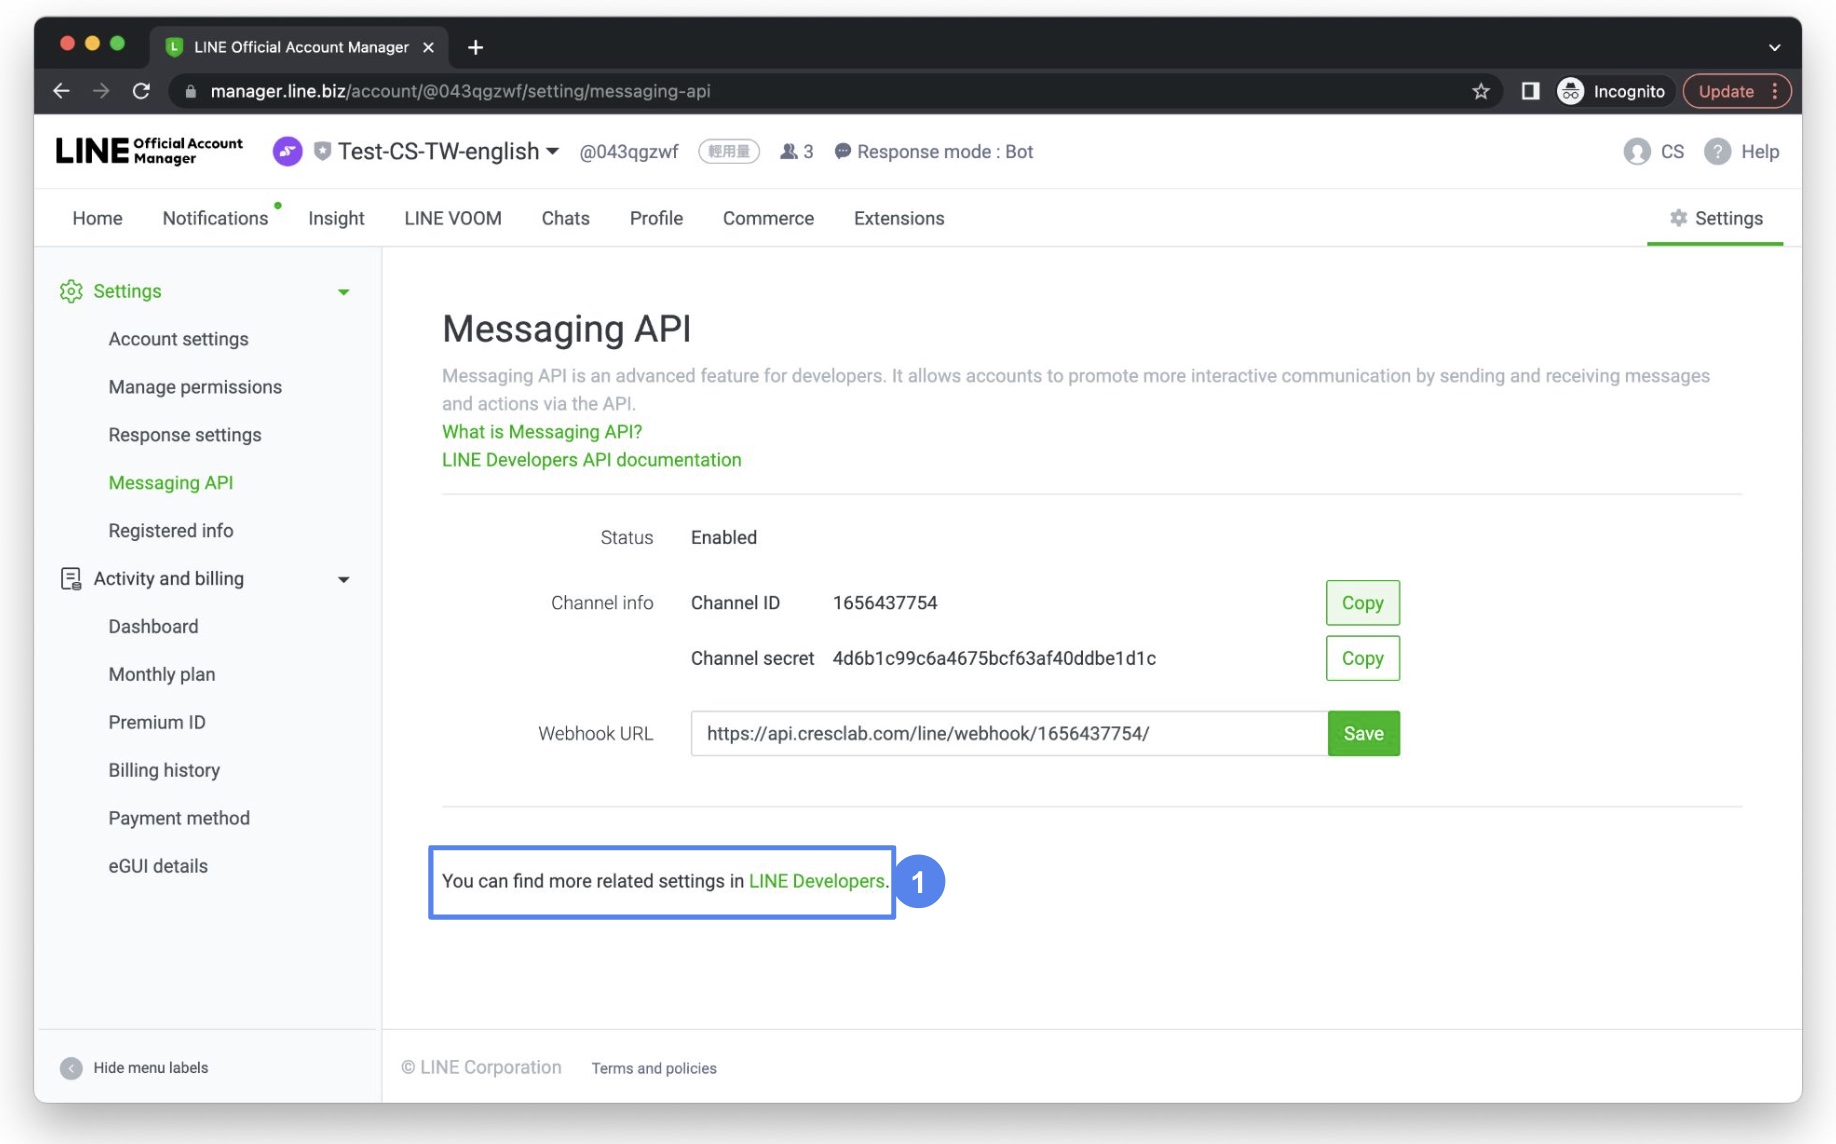Viewport: 1836px width, 1144px height.
Task: Switch to the Insight tab
Action: point(336,218)
